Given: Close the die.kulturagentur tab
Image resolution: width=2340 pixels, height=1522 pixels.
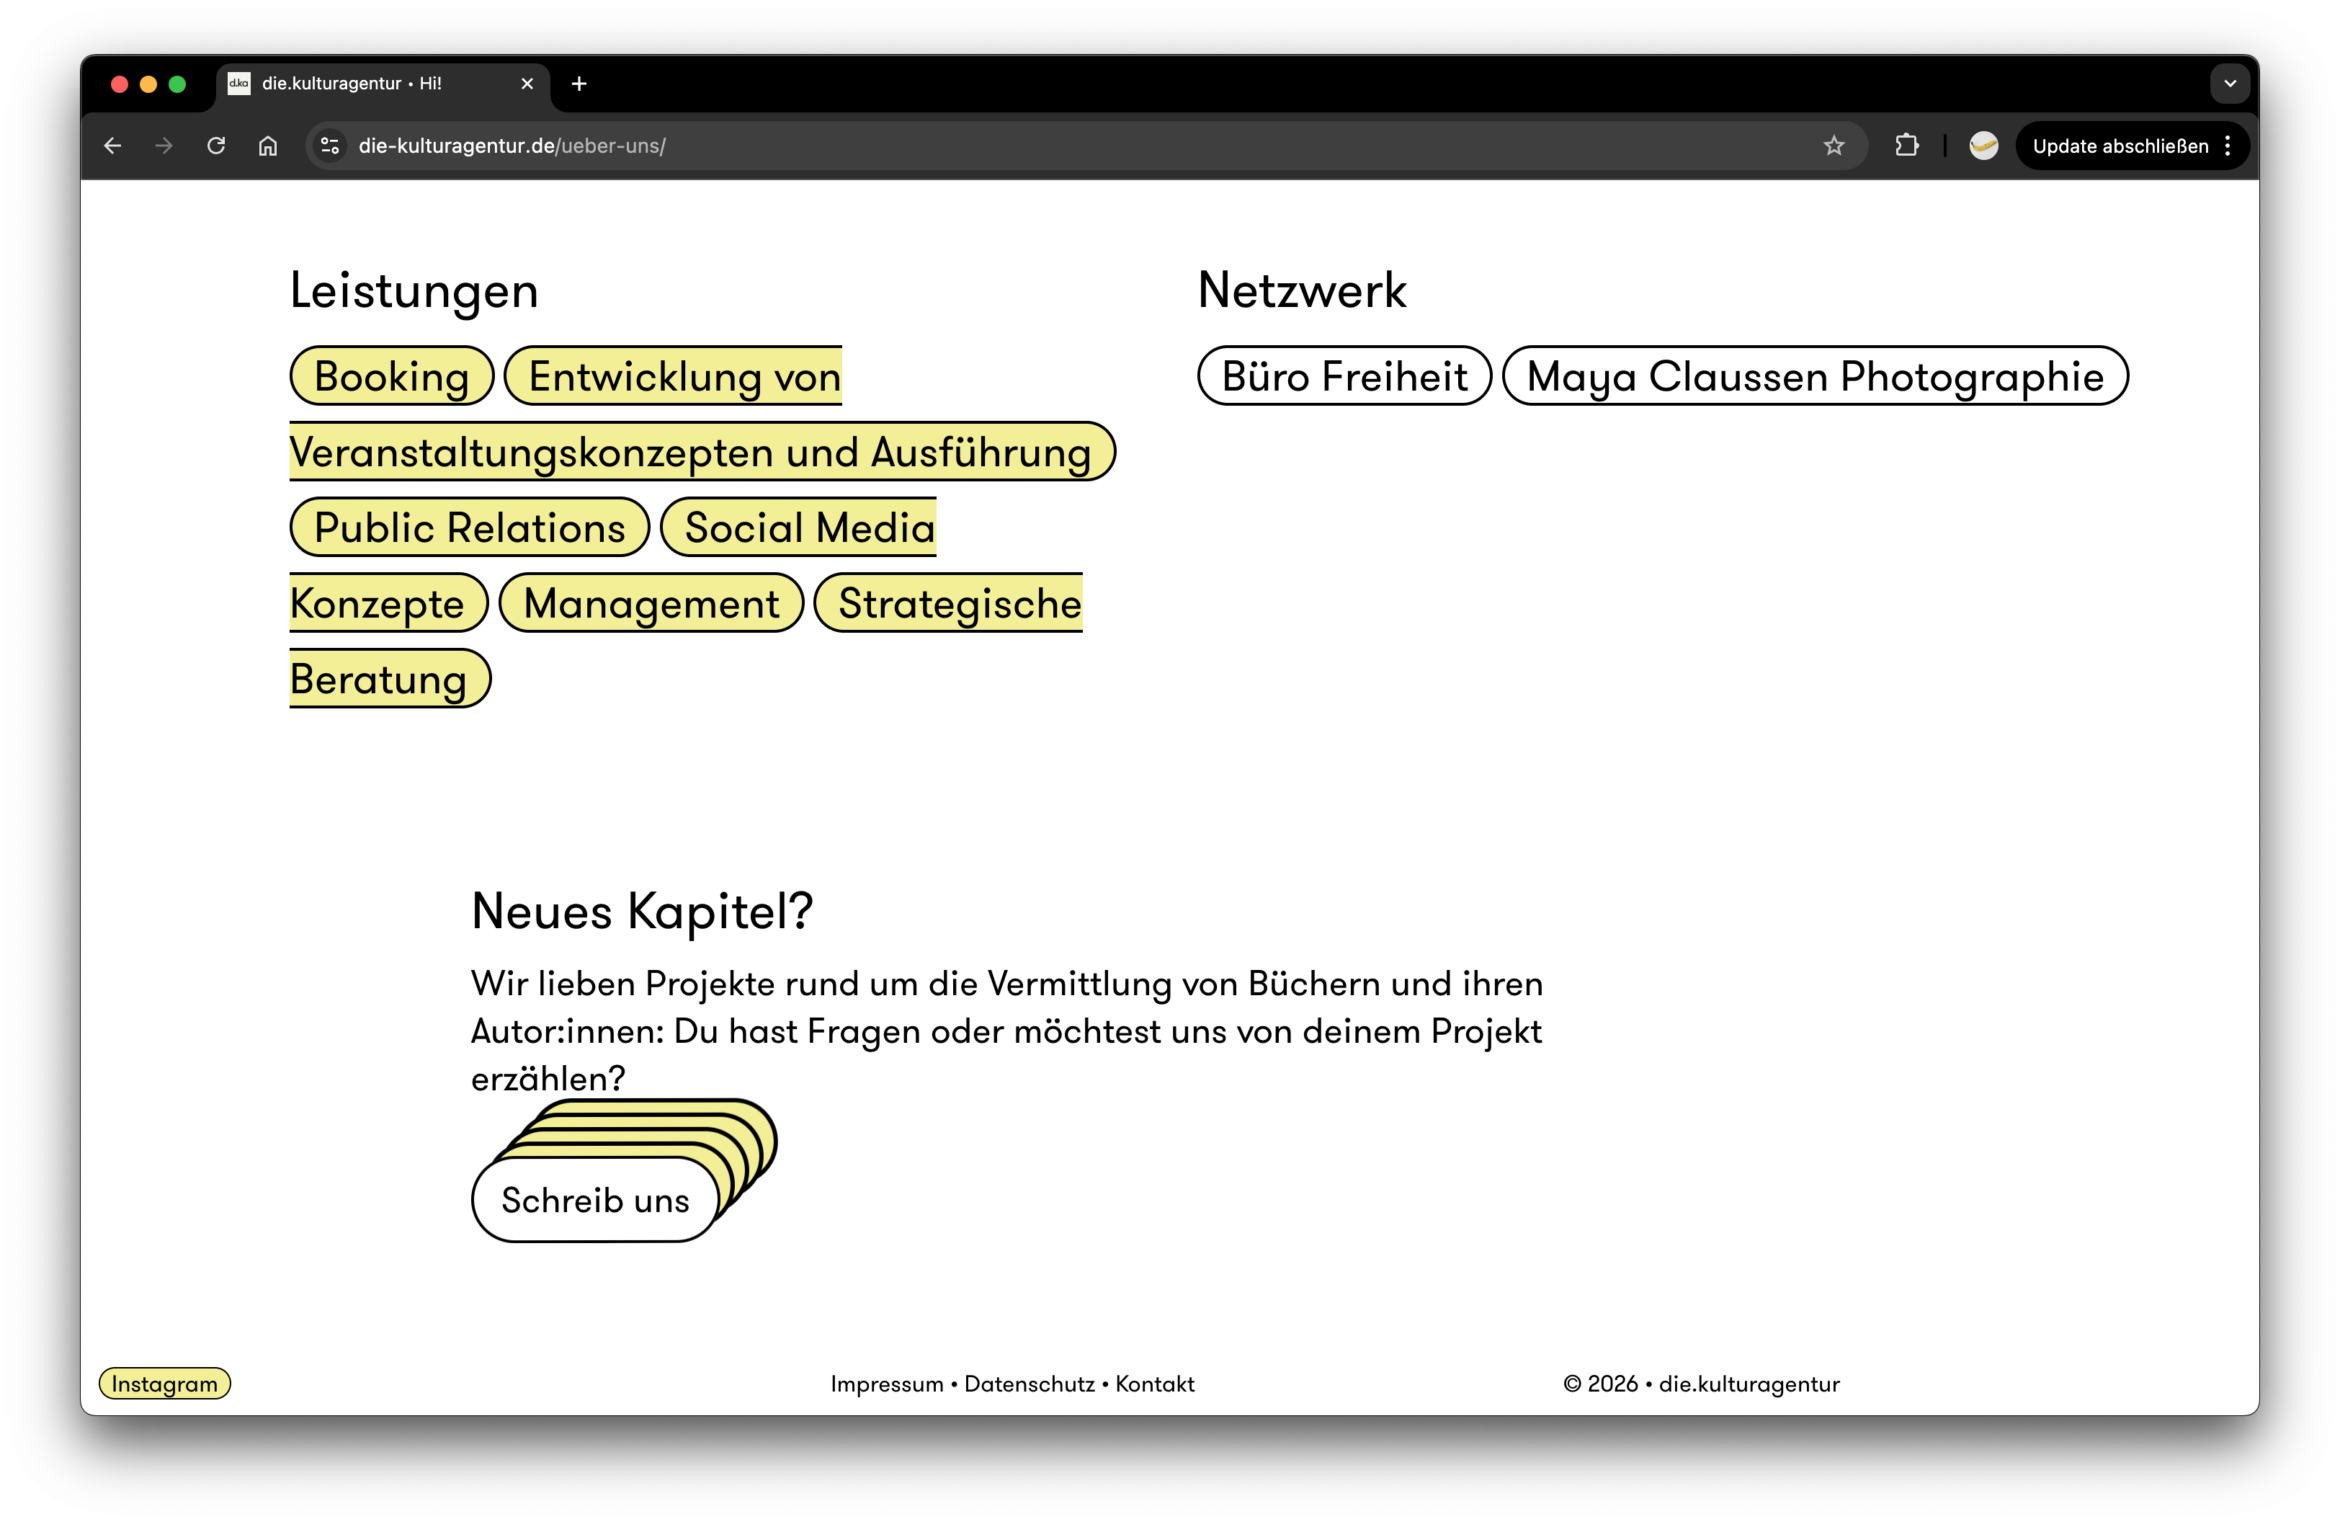Looking at the screenshot, I should (527, 84).
